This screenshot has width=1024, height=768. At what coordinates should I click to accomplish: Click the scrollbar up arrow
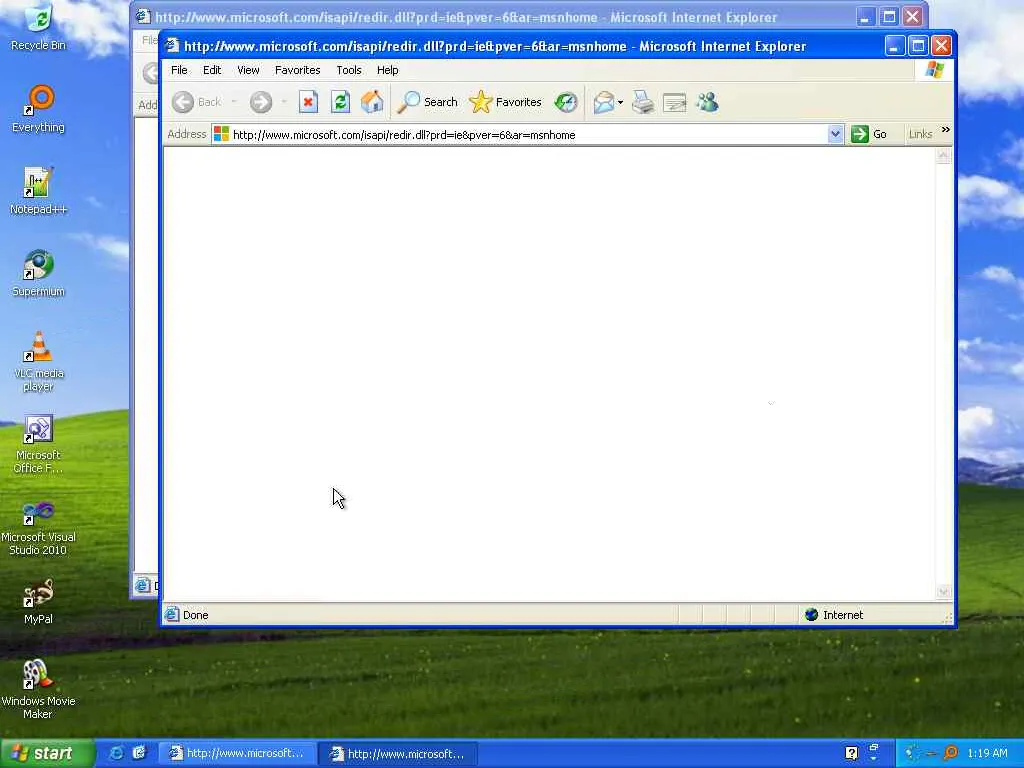pyautogui.click(x=943, y=155)
